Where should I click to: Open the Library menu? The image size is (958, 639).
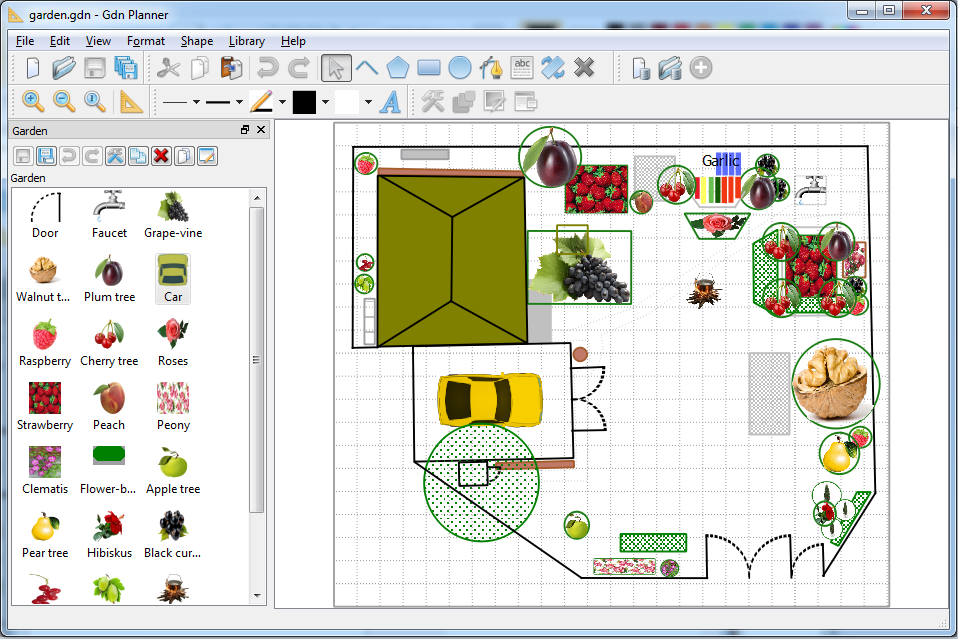[x=246, y=41]
